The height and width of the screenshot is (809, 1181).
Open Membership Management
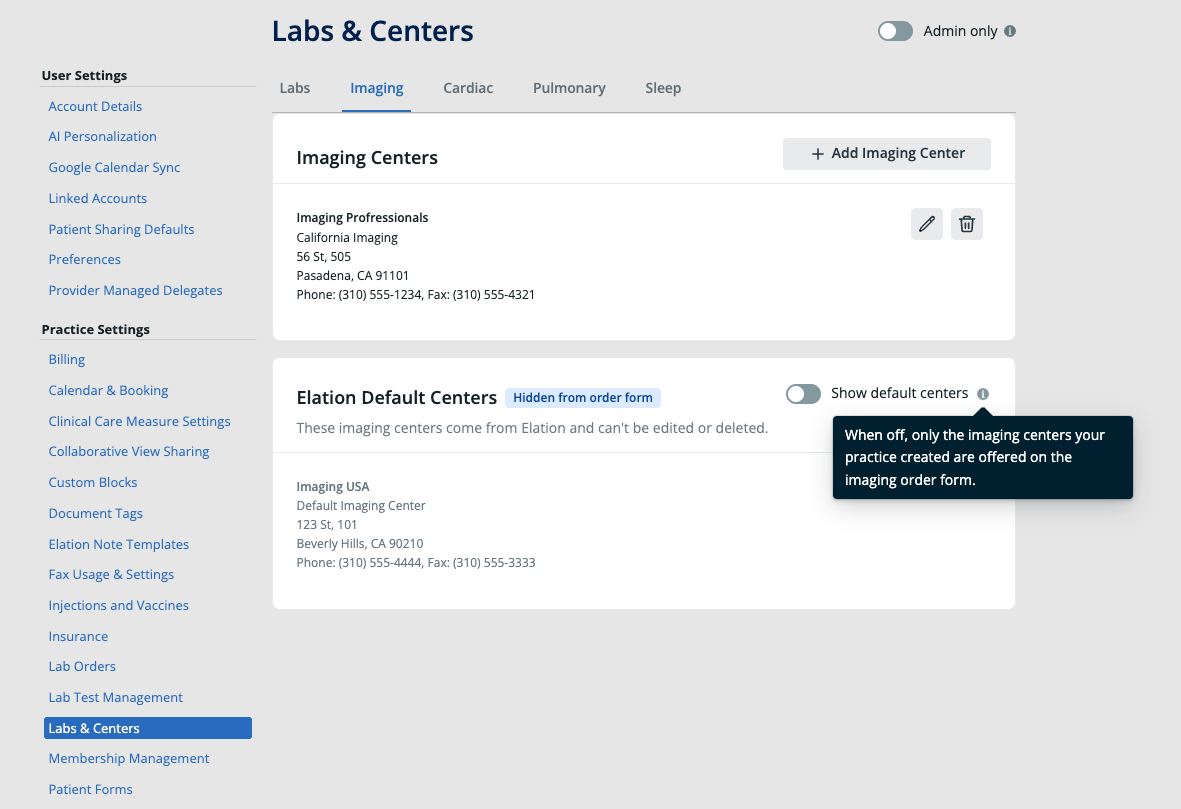click(x=129, y=759)
